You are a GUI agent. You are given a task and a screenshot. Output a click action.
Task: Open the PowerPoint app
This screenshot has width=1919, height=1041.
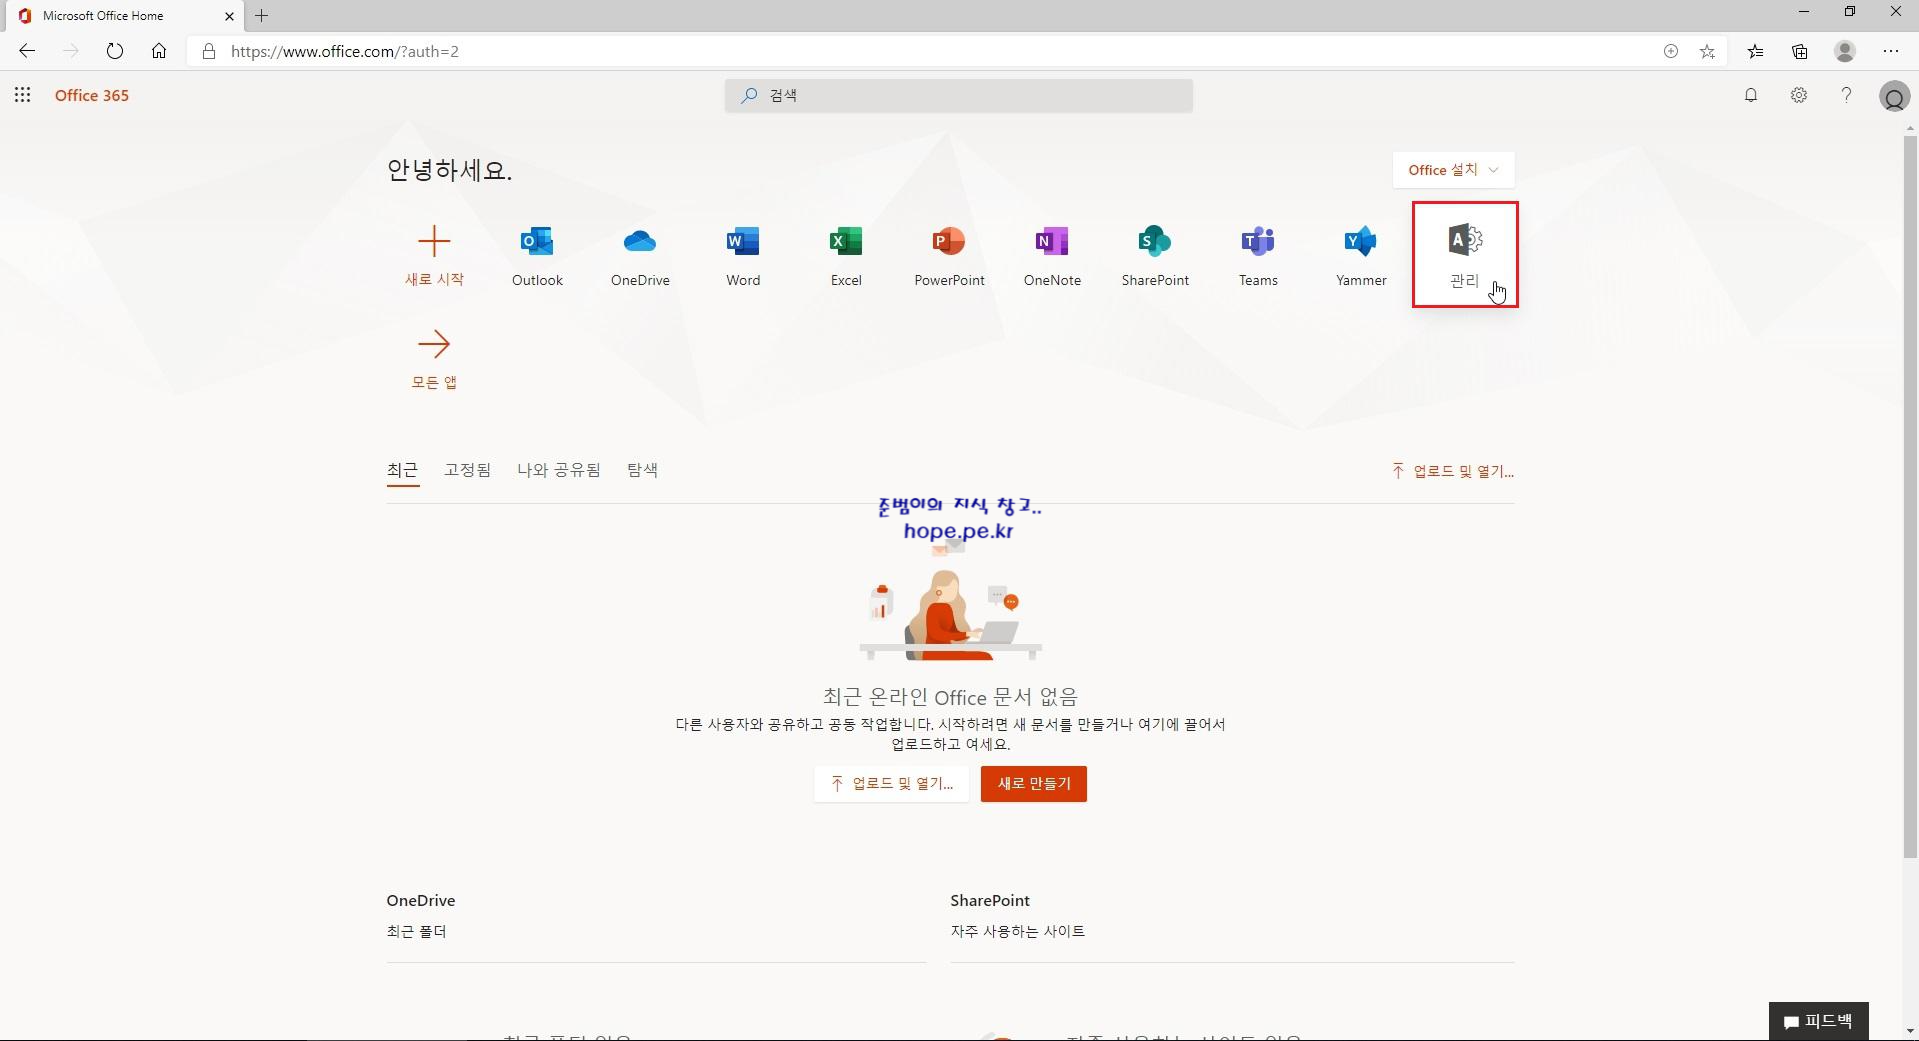(949, 254)
